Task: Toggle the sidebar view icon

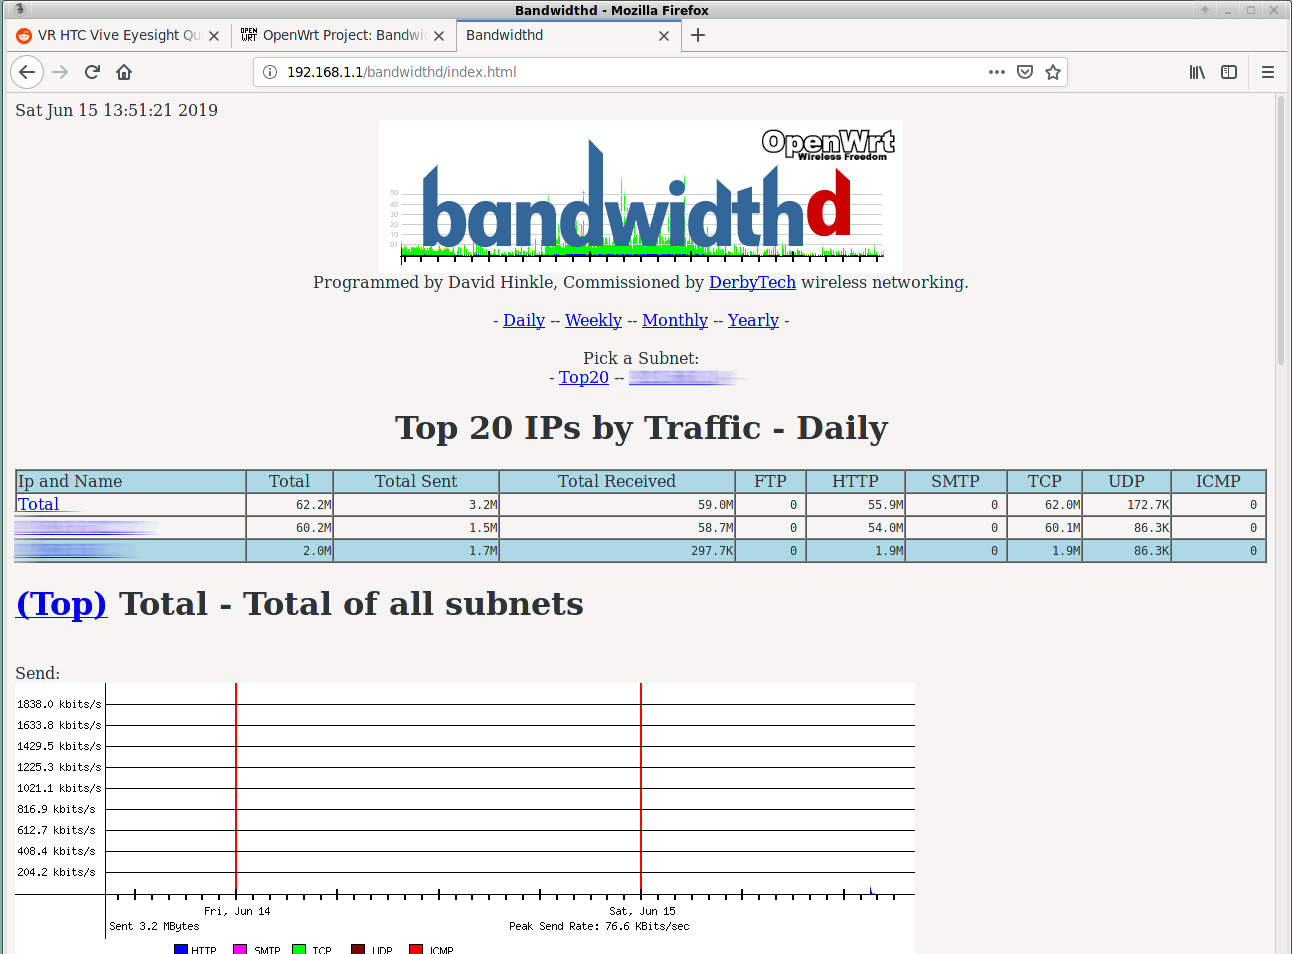Action: pyautogui.click(x=1229, y=72)
